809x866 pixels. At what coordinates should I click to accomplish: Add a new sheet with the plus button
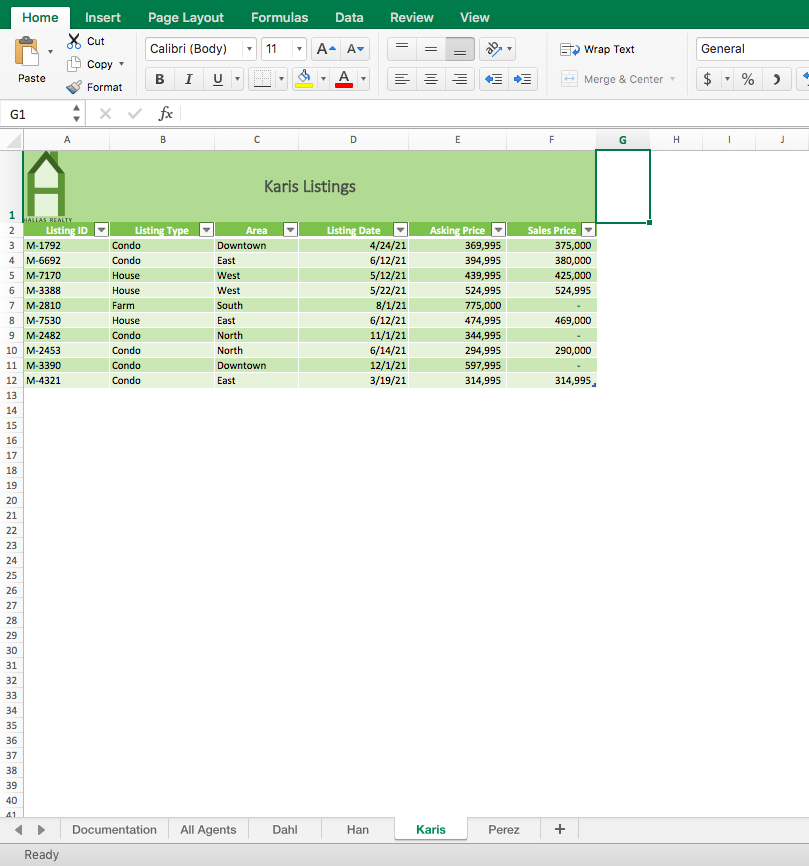point(559,829)
